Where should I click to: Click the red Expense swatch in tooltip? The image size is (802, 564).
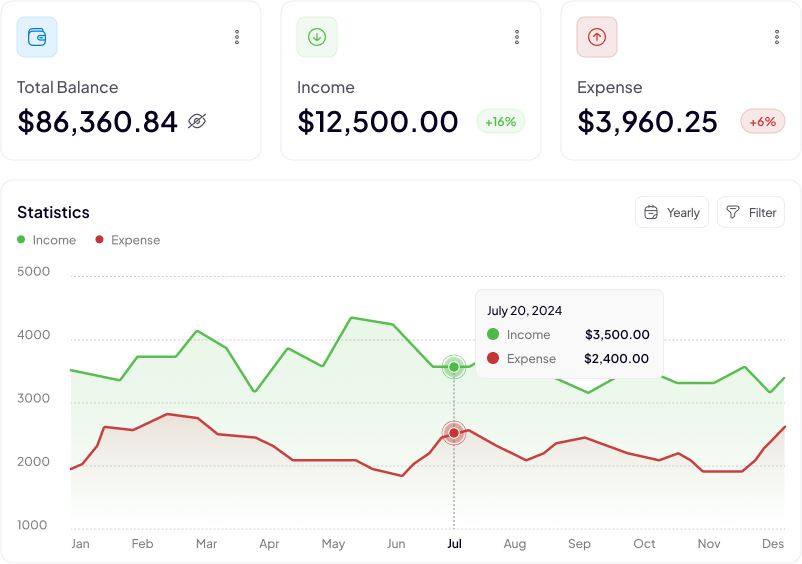tap(493, 359)
